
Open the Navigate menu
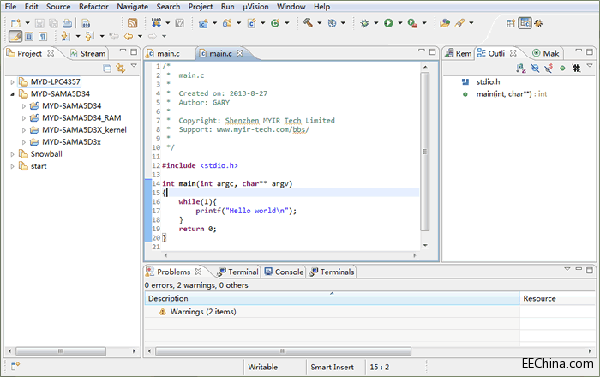pos(132,7)
